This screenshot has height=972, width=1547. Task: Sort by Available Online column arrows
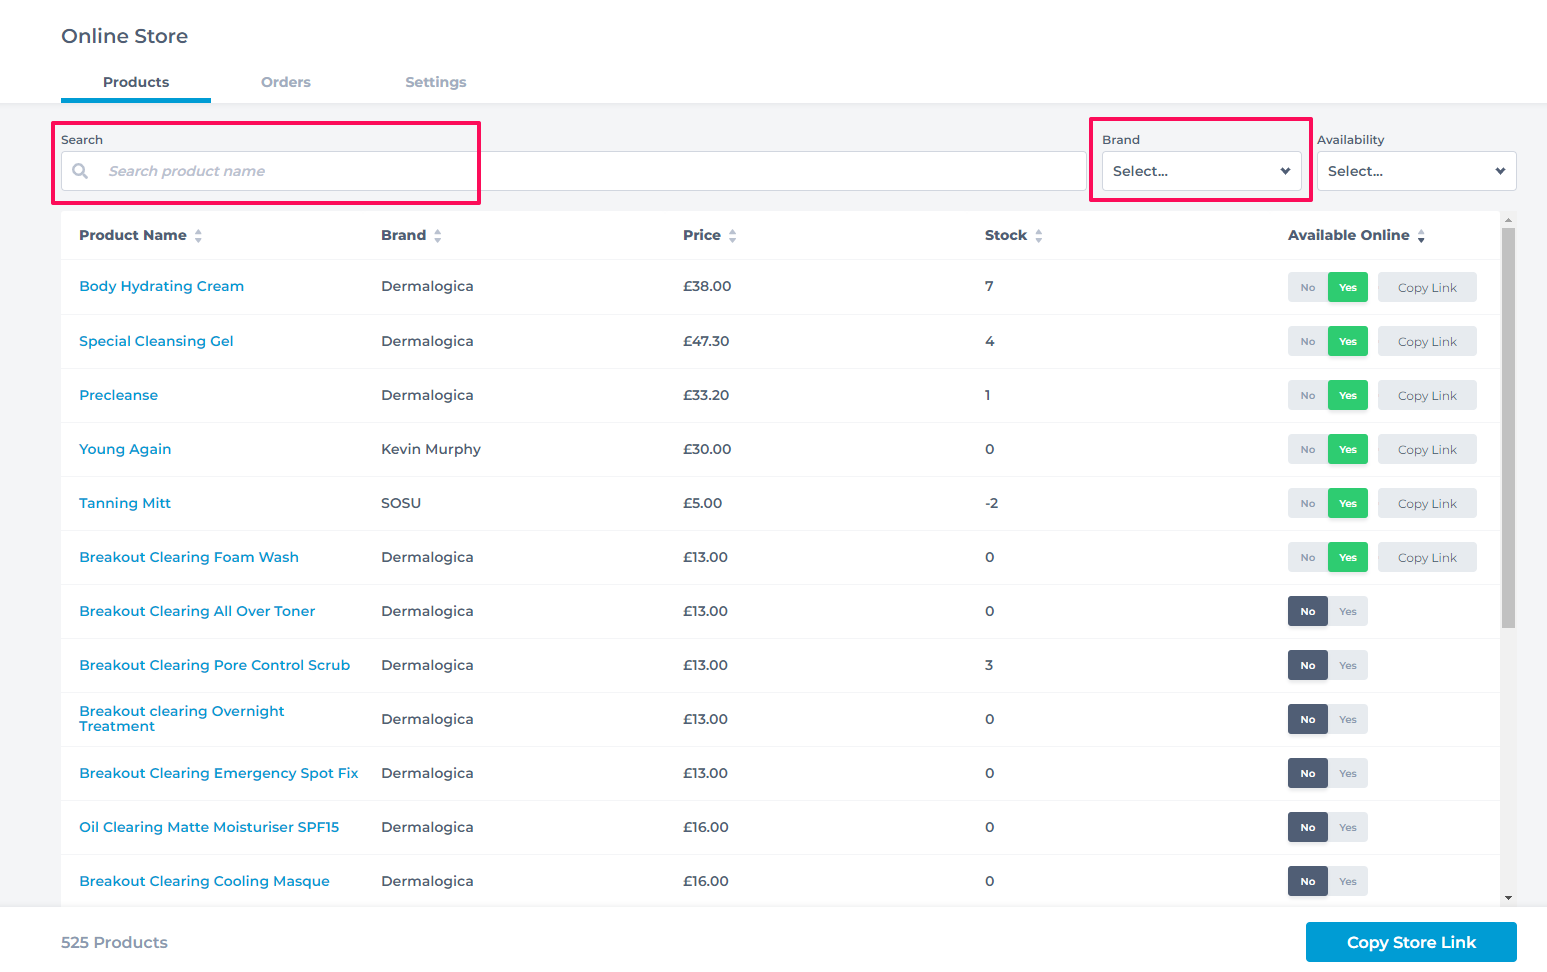(x=1420, y=236)
